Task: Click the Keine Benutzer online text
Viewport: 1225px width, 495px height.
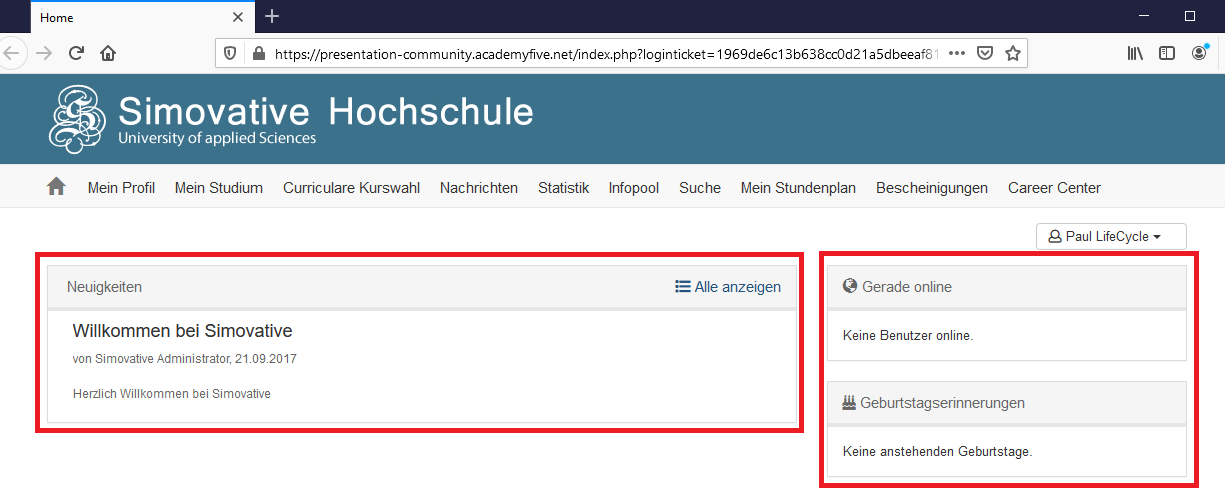Action: coord(908,335)
